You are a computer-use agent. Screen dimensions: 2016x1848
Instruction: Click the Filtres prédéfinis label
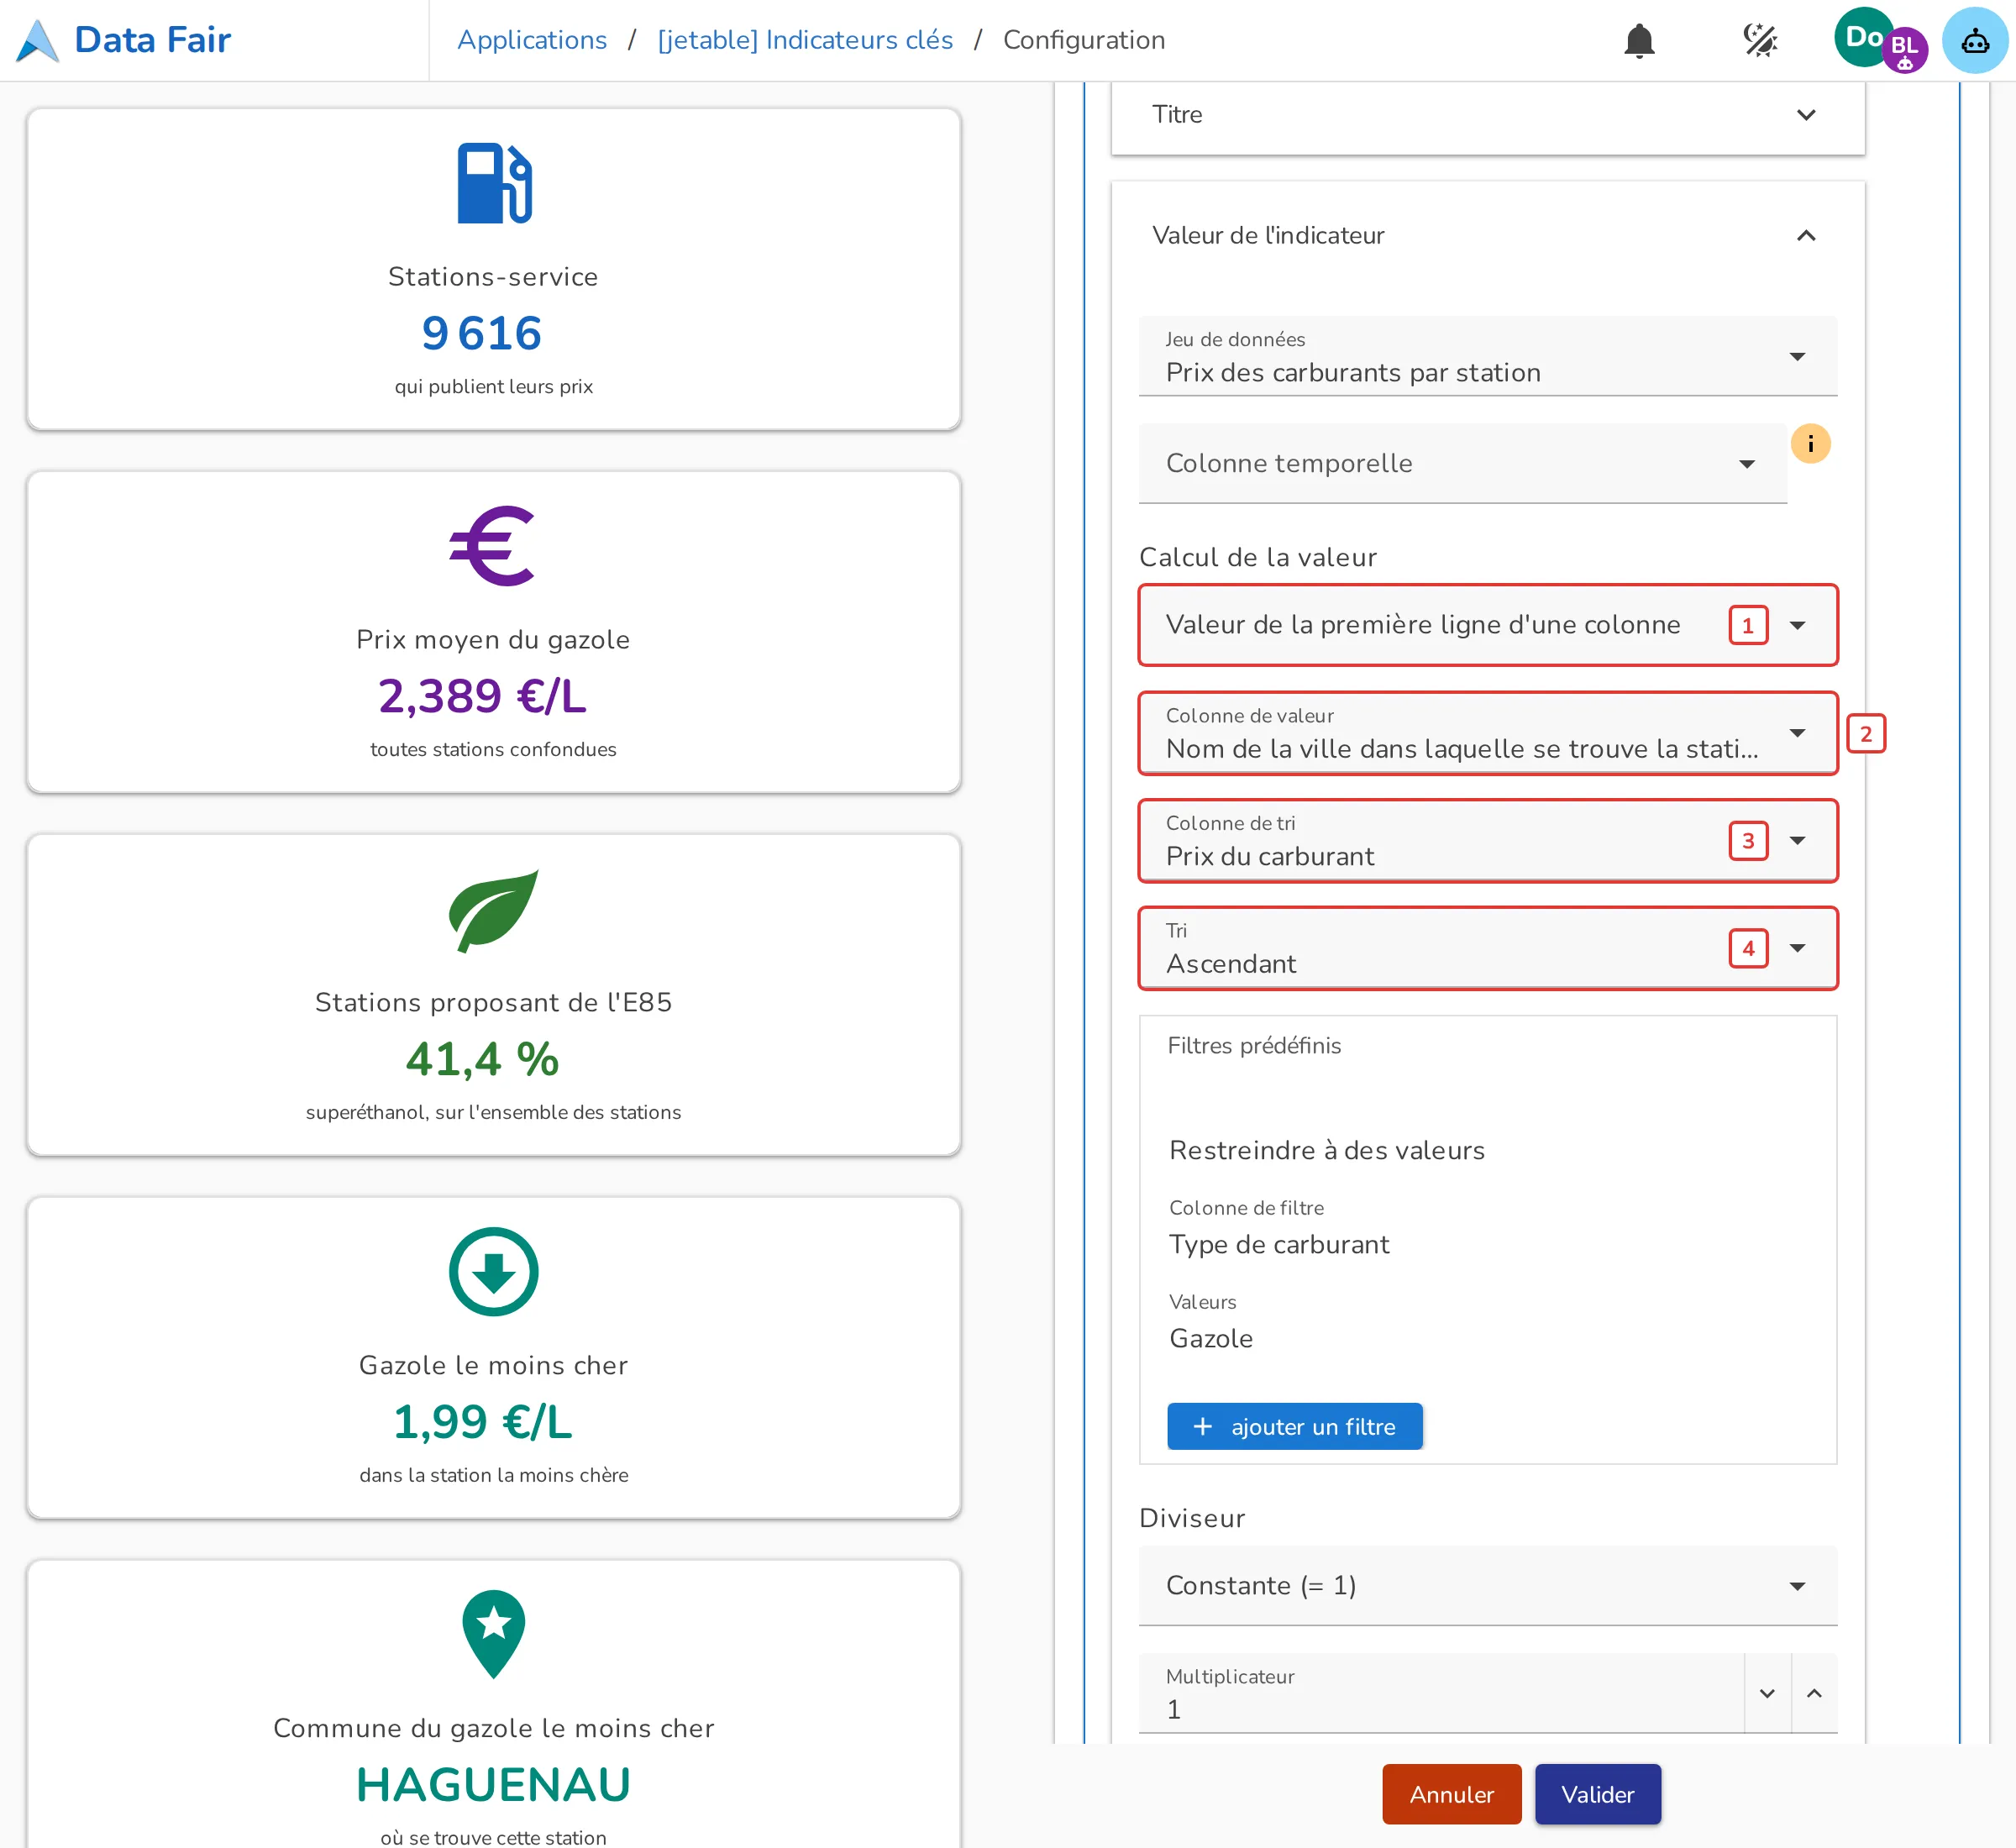coord(1254,1045)
